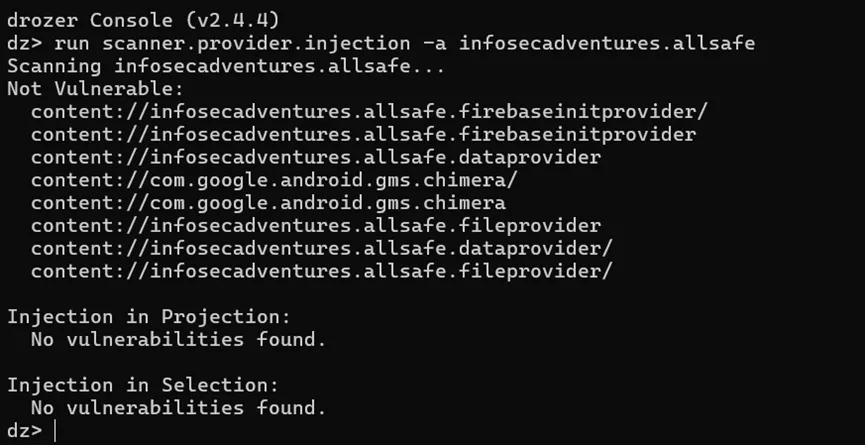This screenshot has width=865, height=445.
Task: Click the allsafe.fileprovider/ URI with slash
Action: click(322, 271)
